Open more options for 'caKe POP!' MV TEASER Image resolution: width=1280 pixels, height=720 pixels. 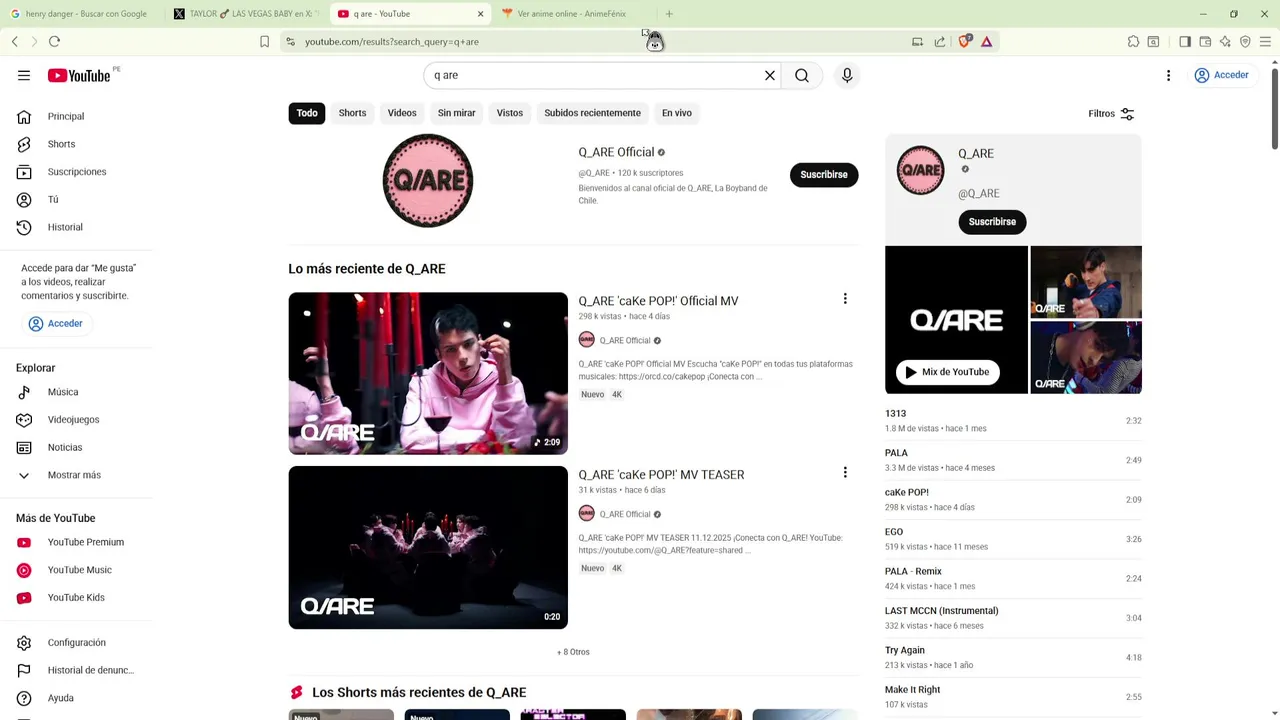[845, 472]
